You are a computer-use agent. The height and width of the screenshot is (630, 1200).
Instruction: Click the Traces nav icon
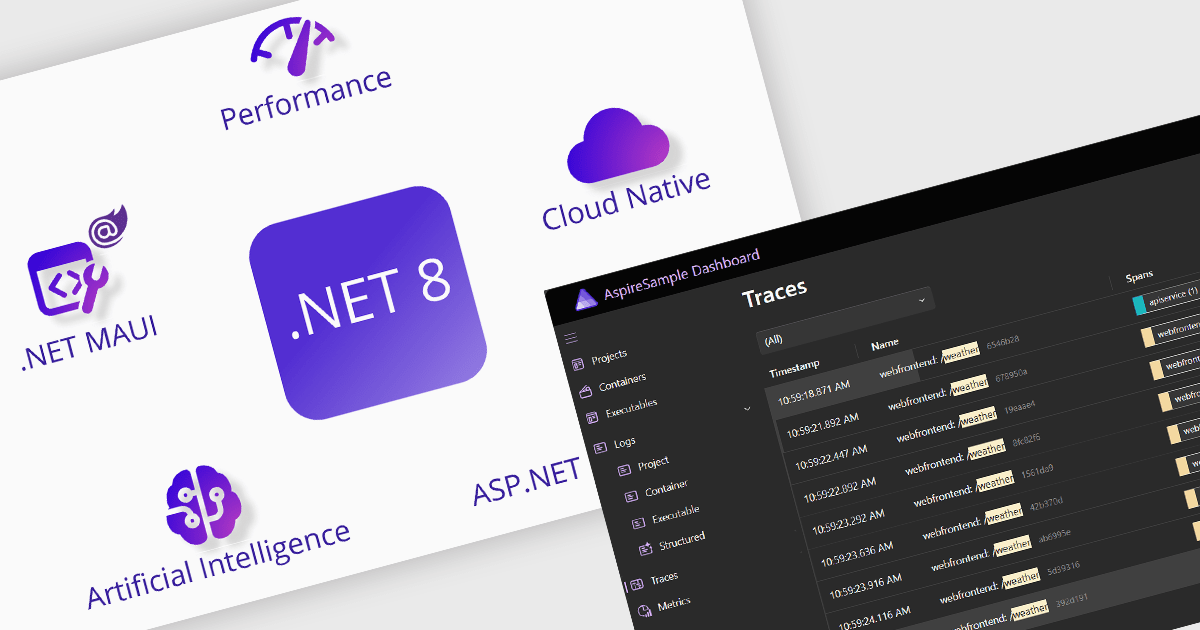coord(636,583)
